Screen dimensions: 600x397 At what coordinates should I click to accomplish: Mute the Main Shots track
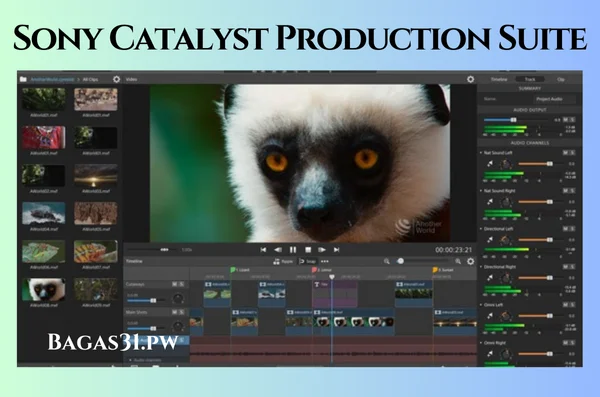(174, 312)
